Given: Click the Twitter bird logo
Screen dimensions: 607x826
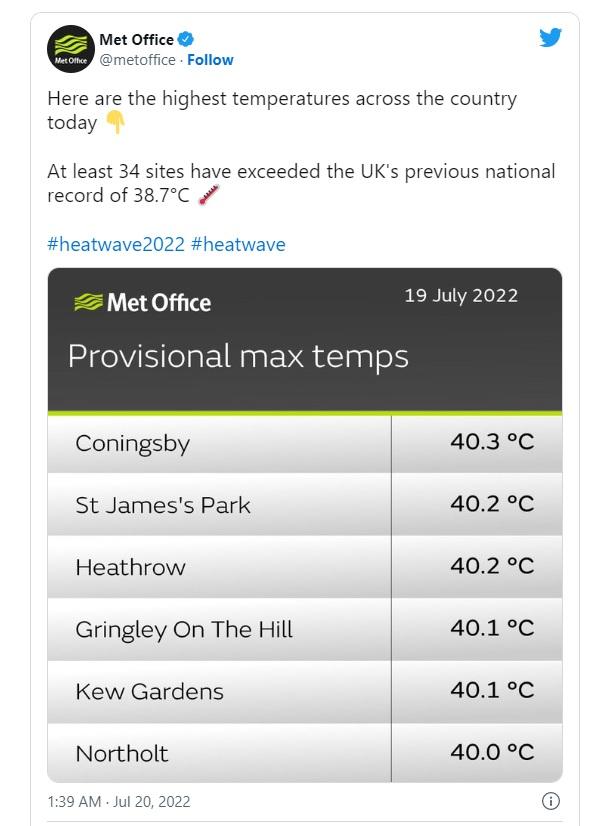Looking at the screenshot, I should (551, 38).
